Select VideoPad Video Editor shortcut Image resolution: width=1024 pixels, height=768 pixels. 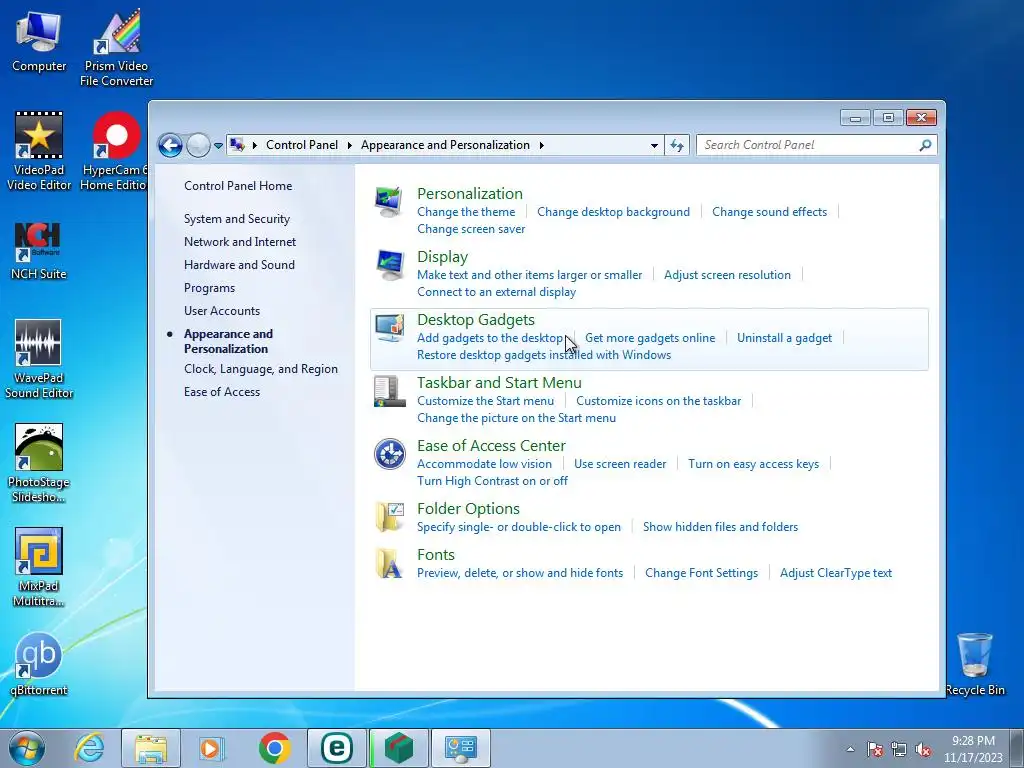click(39, 151)
